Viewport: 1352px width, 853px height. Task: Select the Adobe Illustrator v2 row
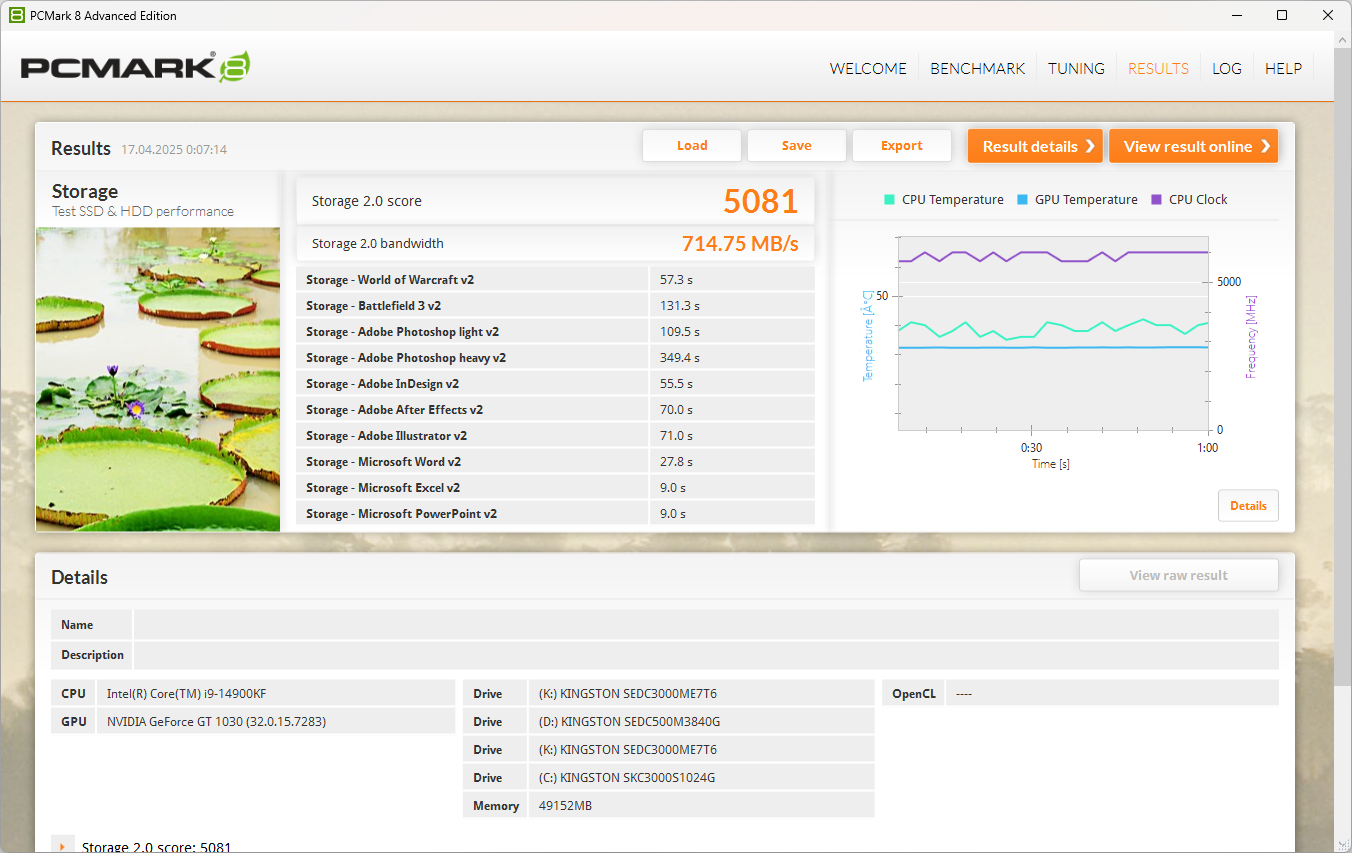click(555, 436)
